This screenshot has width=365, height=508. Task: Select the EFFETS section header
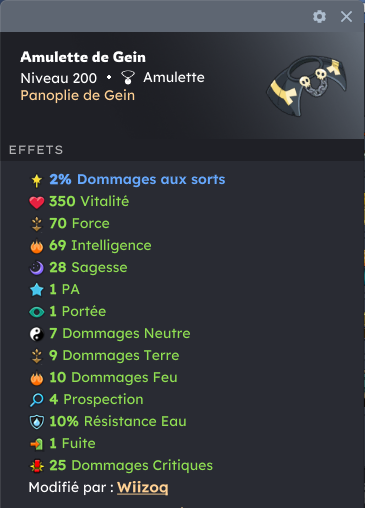click(36, 150)
